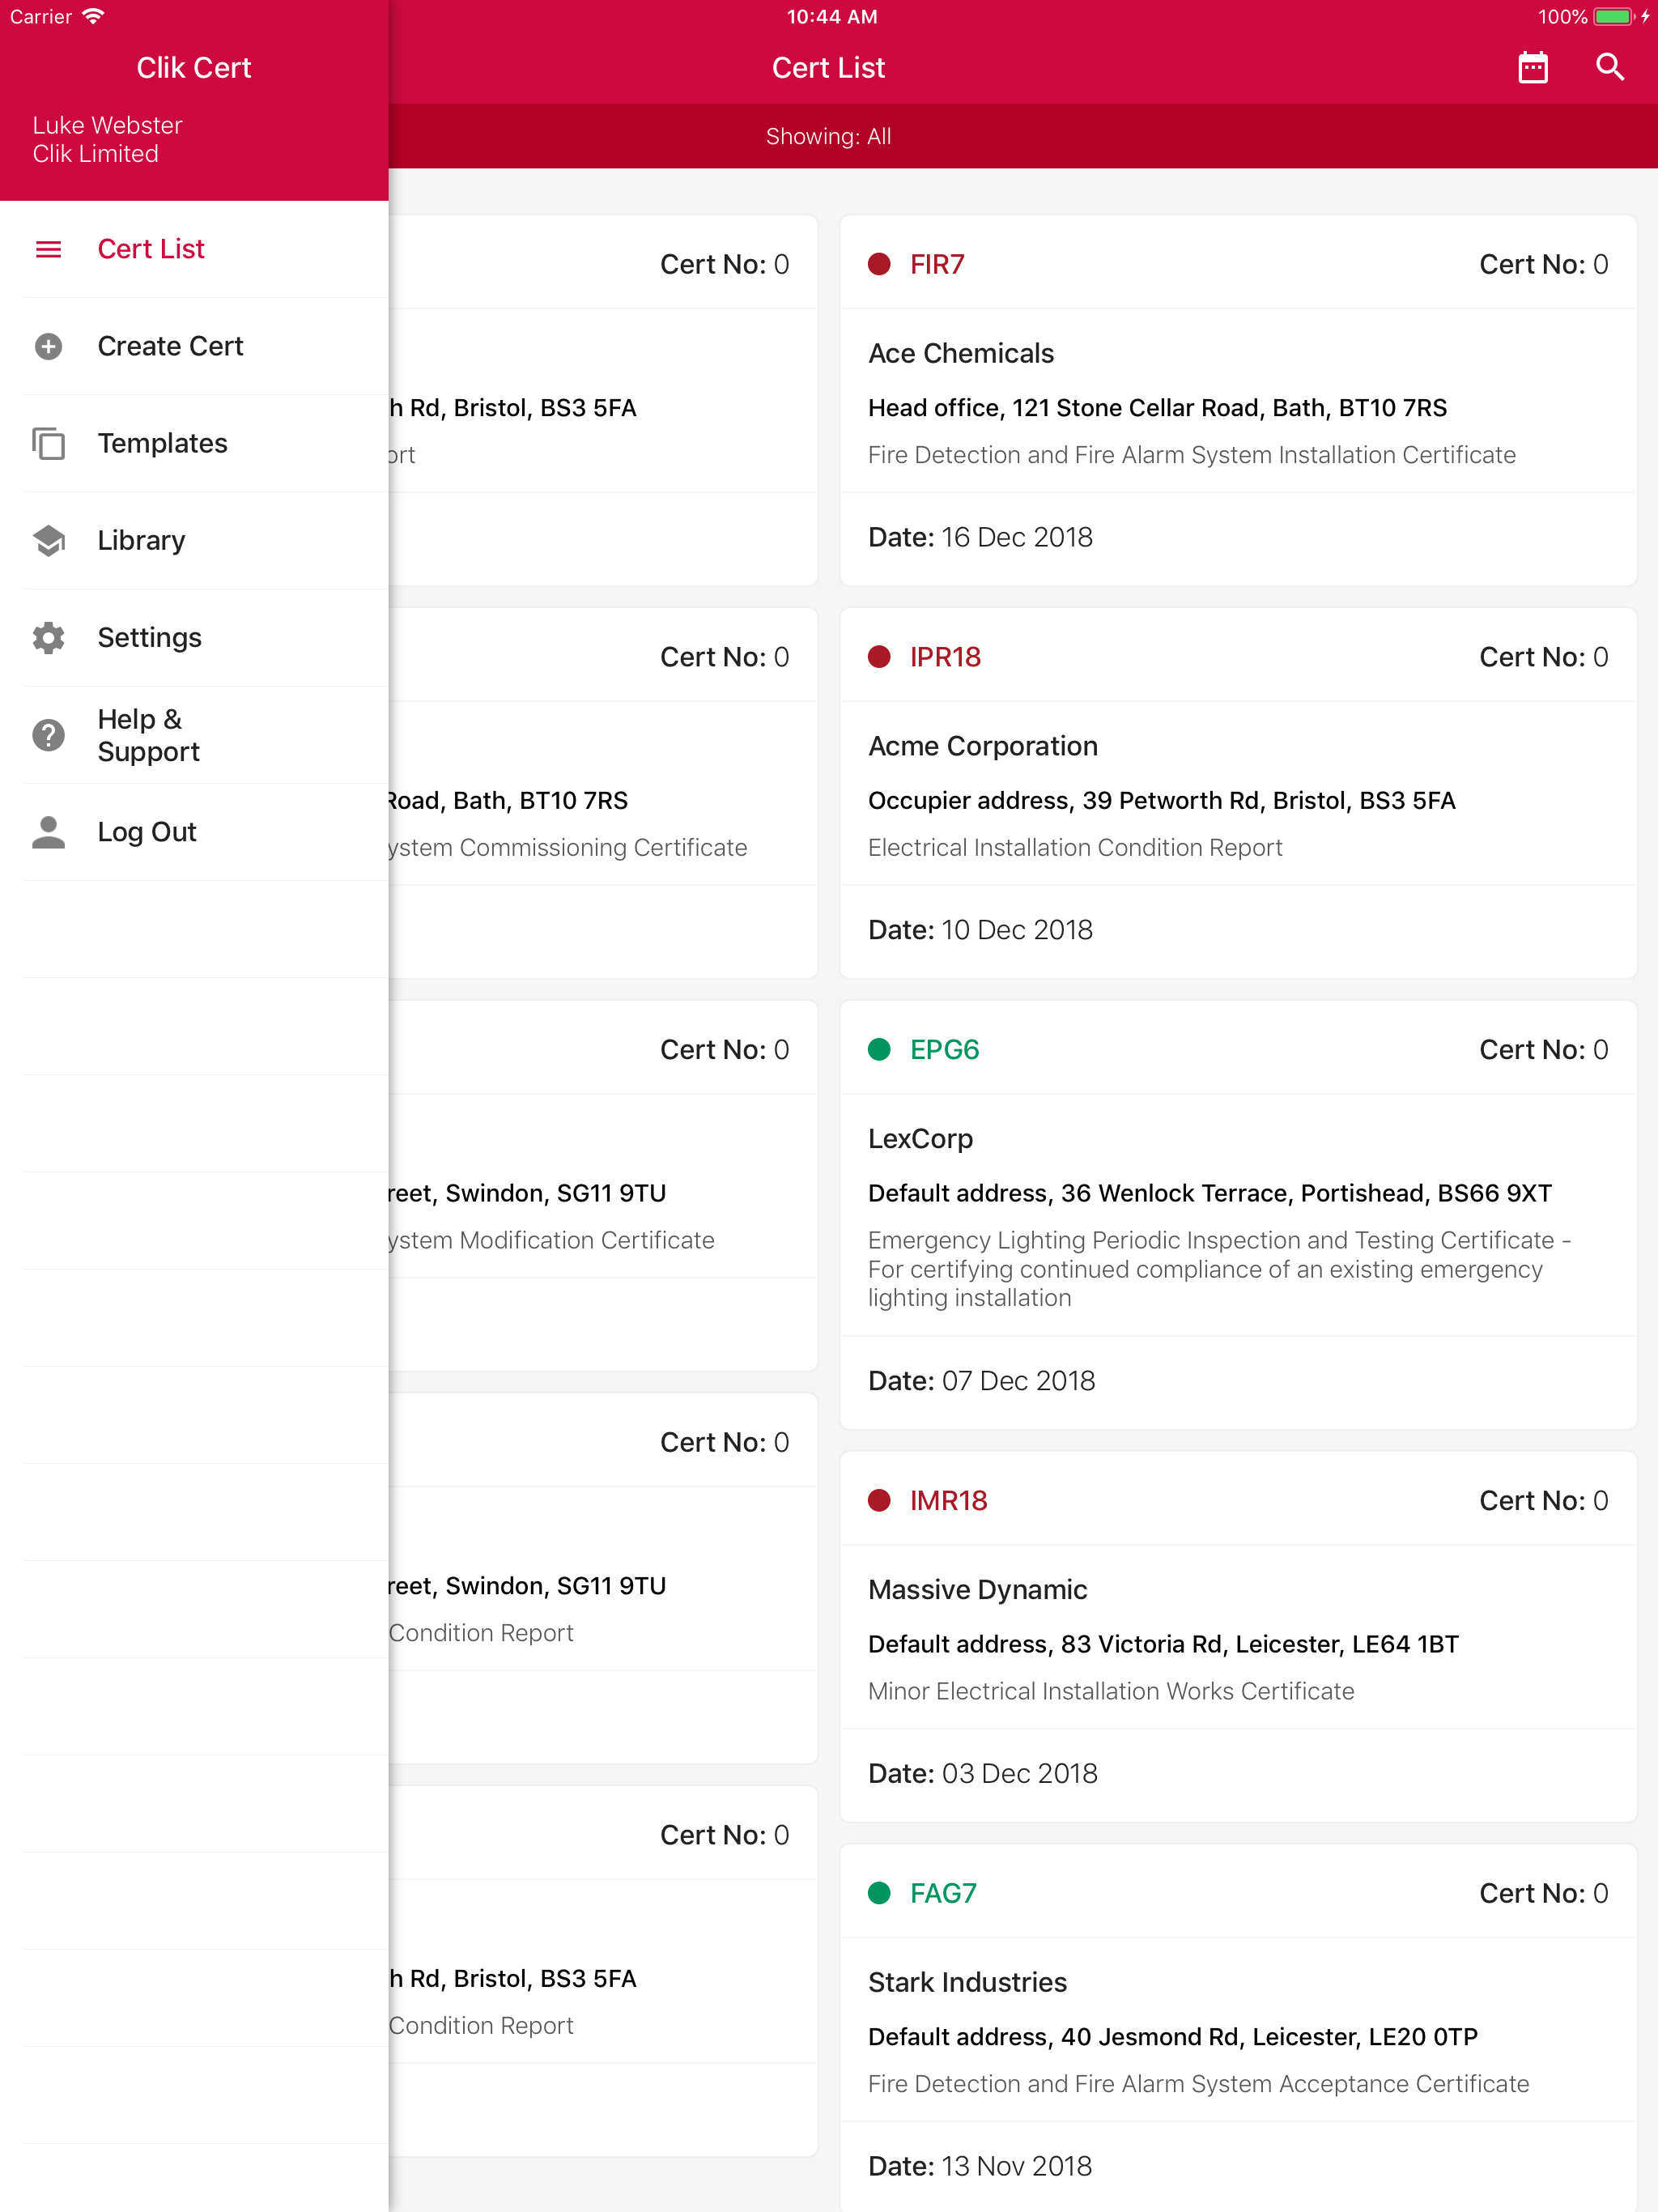Open the calendar date filter icon

coord(1532,68)
